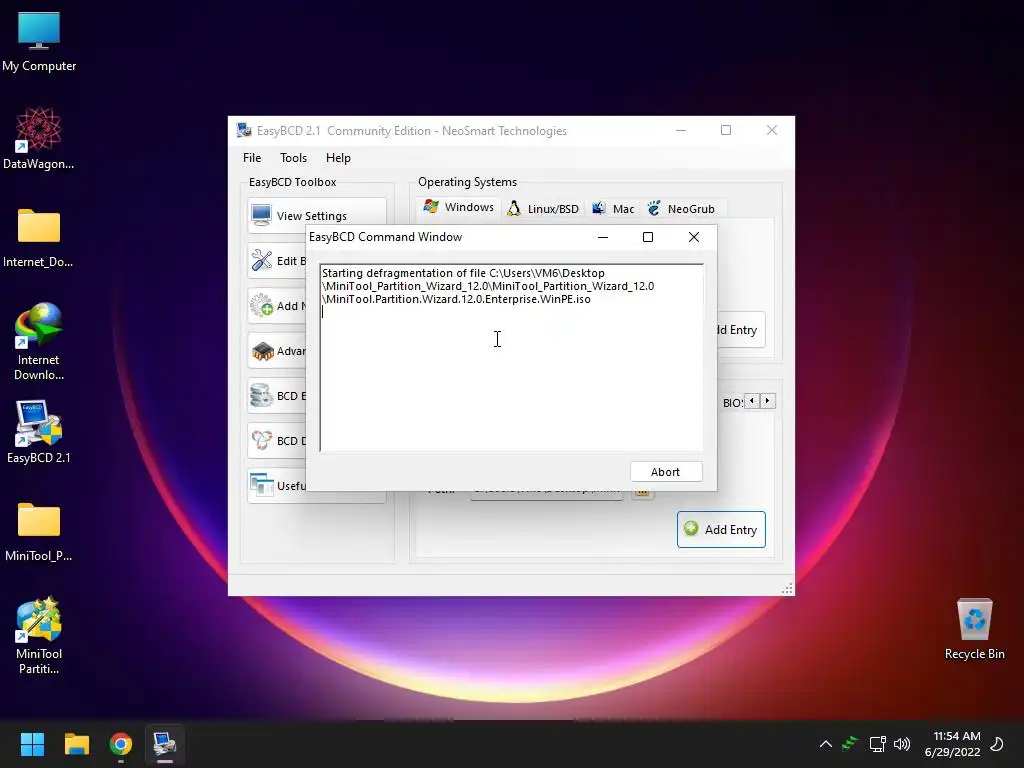Viewport: 1024px width, 768px height.
Task: Click the Advanced Settings chip icon
Action: [x=263, y=351]
